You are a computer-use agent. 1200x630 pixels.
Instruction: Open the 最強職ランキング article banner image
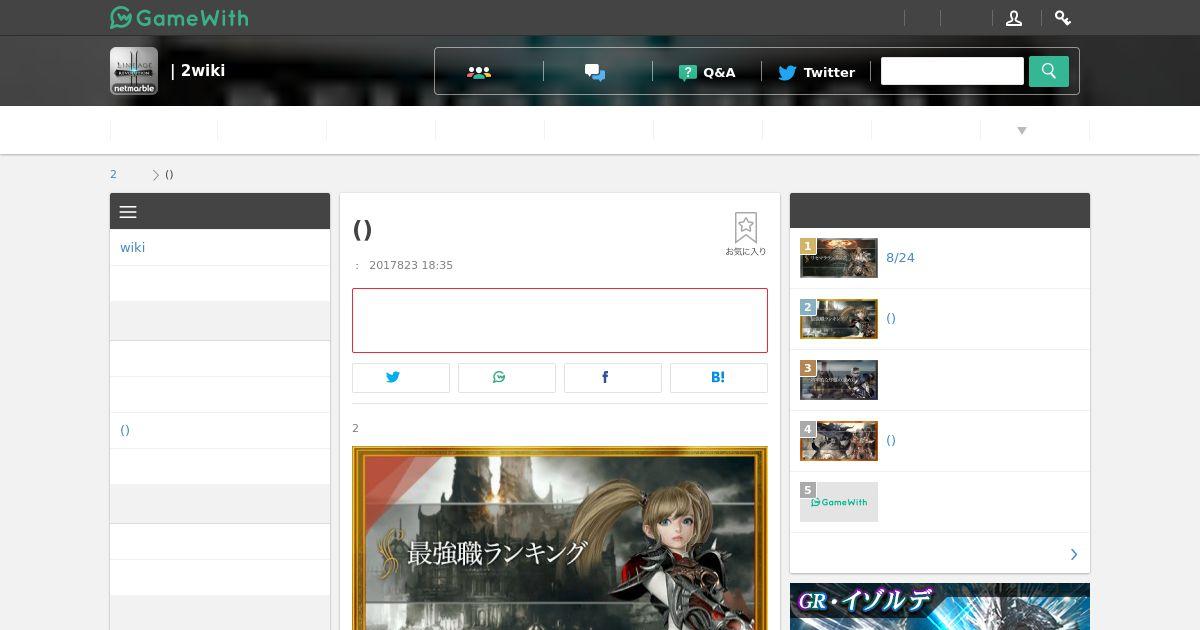[560, 538]
